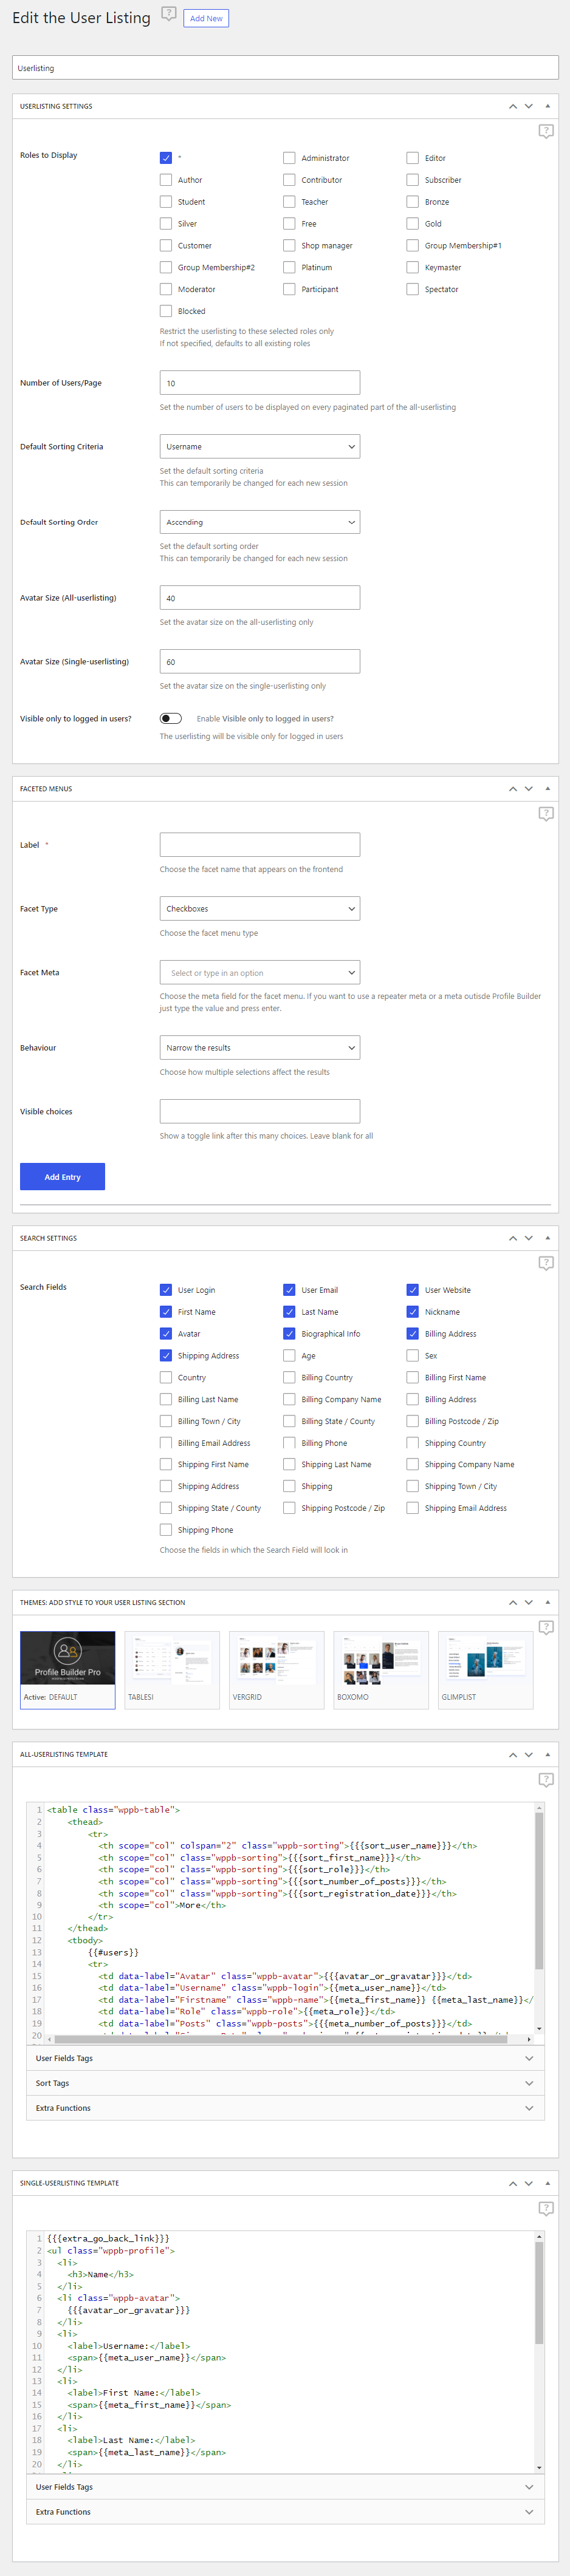Move Faceted Menus panel down
Viewport: 570px width, 2576px height.
pyautogui.click(x=529, y=789)
